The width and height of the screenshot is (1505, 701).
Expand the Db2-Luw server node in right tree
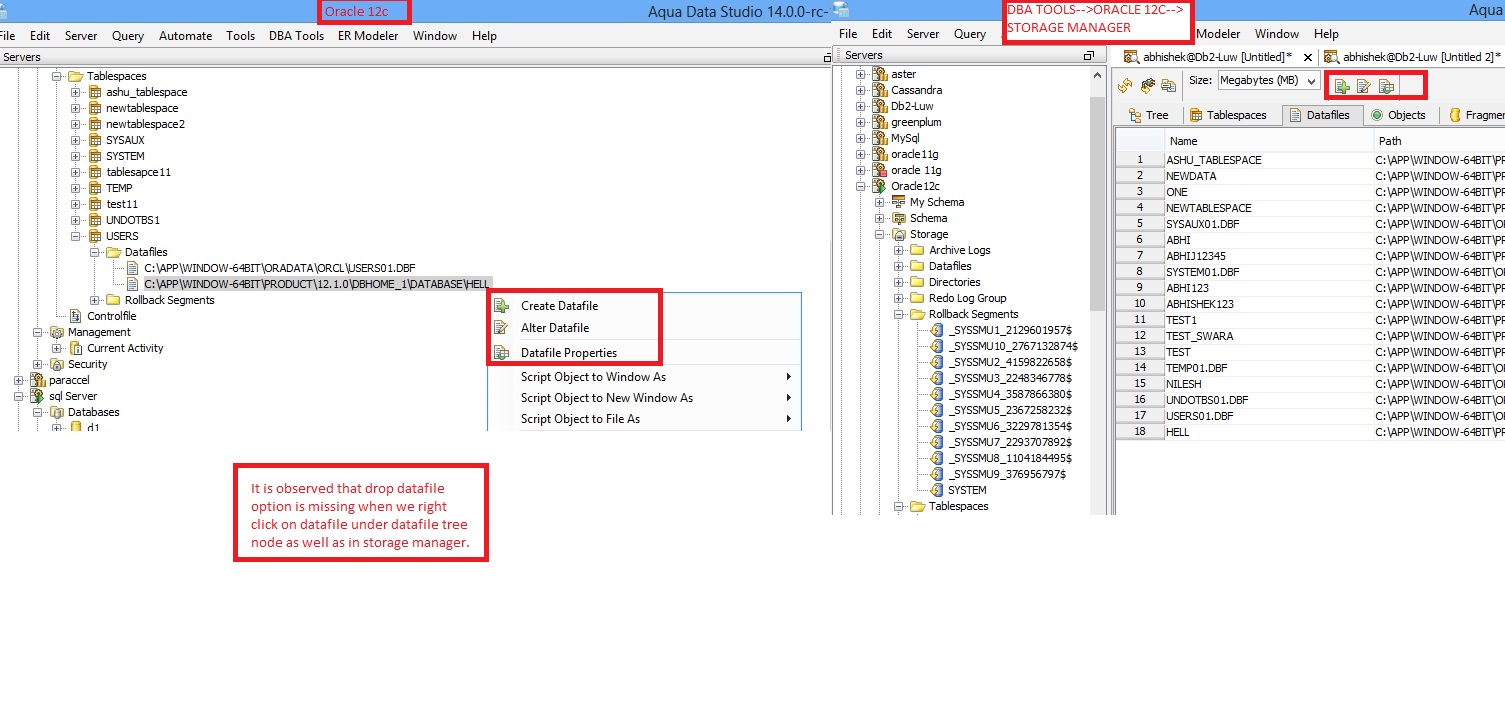861,106
